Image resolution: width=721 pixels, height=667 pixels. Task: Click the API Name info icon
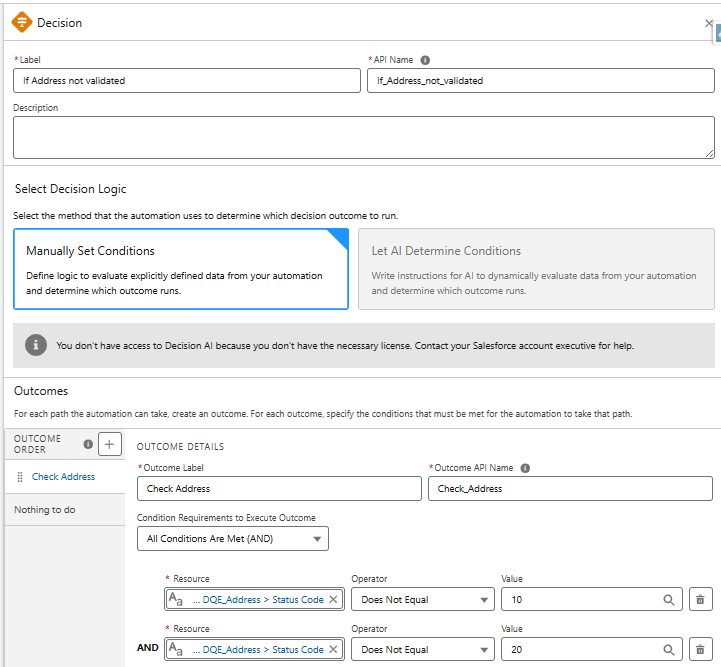tap(425, 60)
